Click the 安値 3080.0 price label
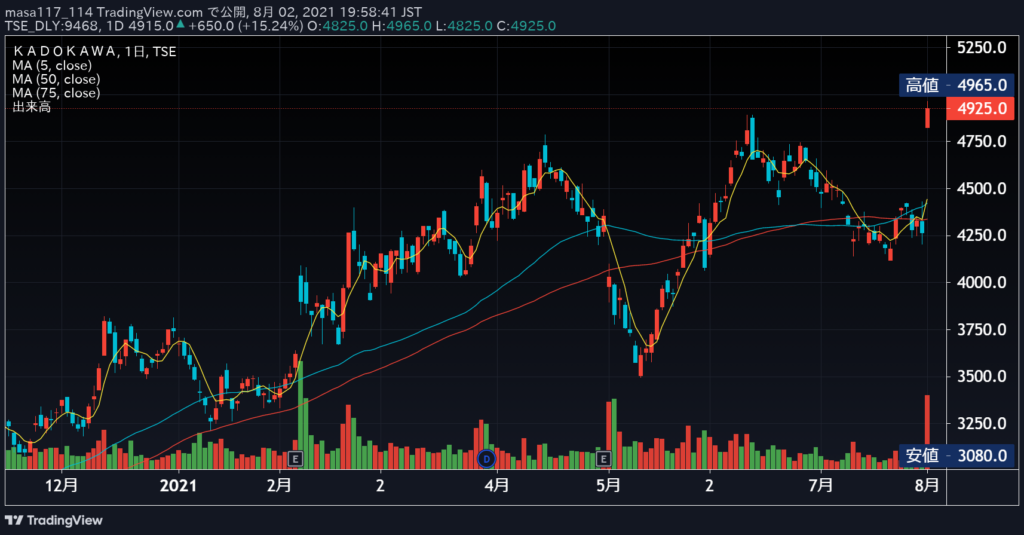This screenshot has width=1024, height=535. click(x=956, y=455)
